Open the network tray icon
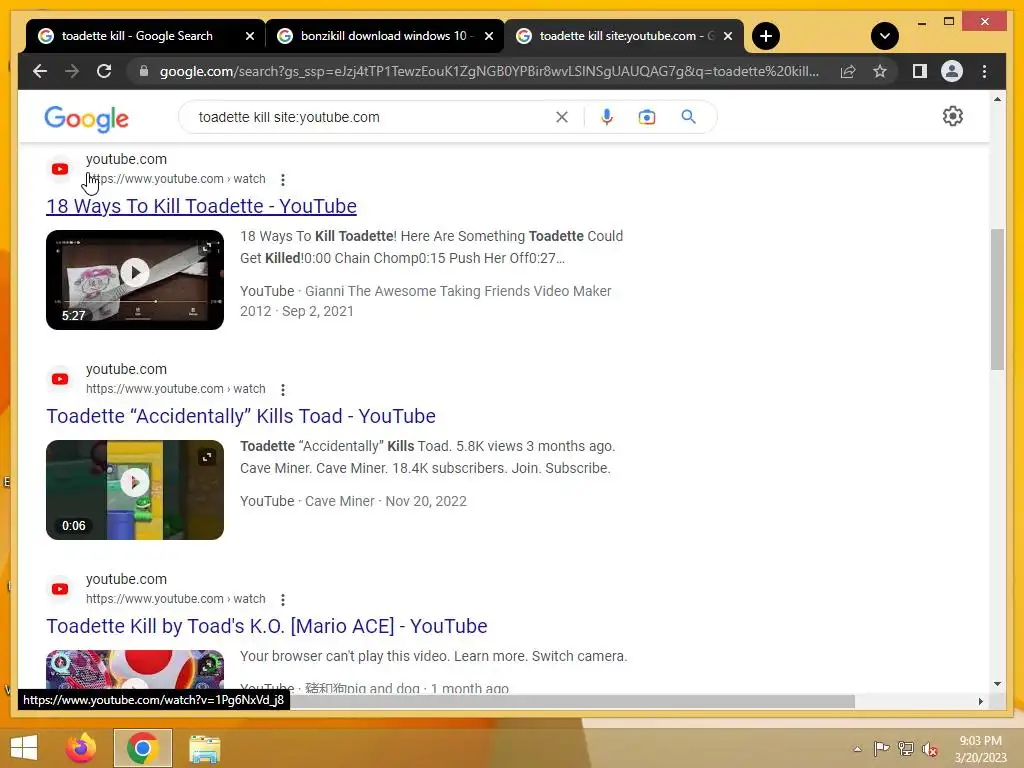Screen dimensions: 1024x768 [906, 749]
